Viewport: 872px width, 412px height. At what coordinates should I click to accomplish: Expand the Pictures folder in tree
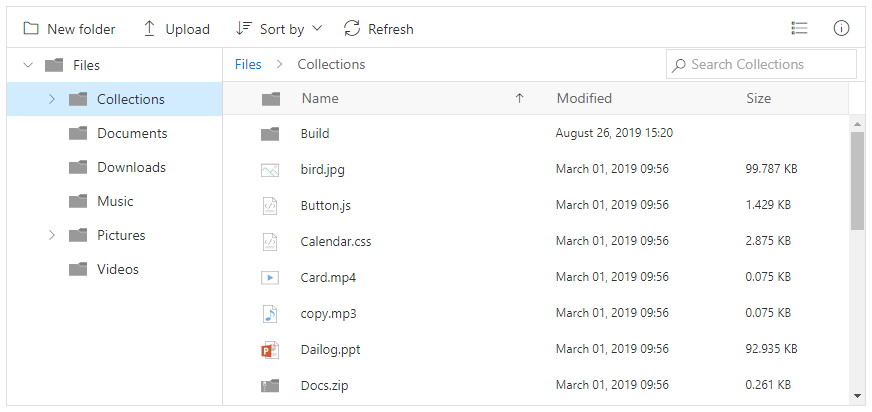click(x=51, y=236)
